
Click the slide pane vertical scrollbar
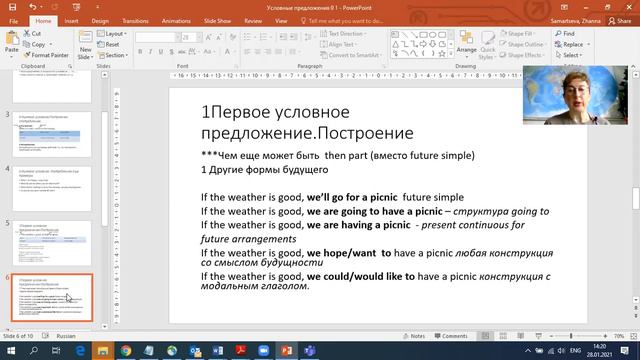pos(636,198)
